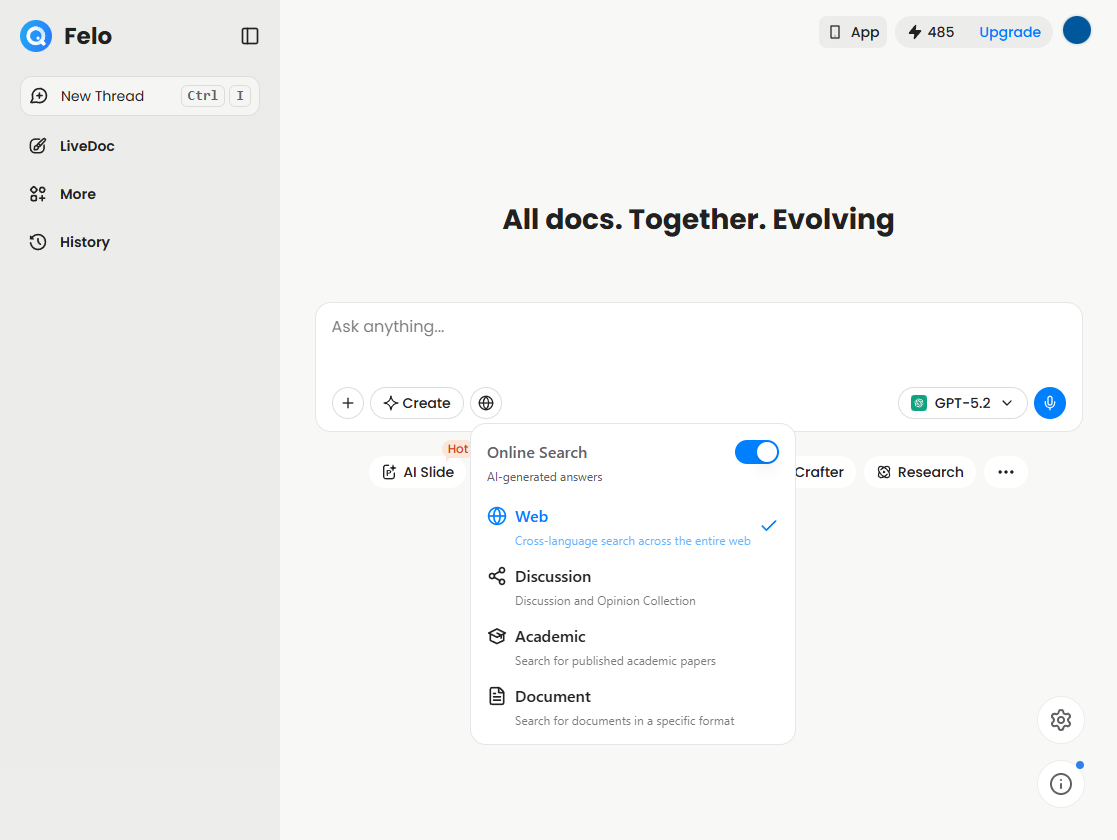This screenshot has height=840, width=1117.
Task: Open the settings gear
Action: 1060,719
